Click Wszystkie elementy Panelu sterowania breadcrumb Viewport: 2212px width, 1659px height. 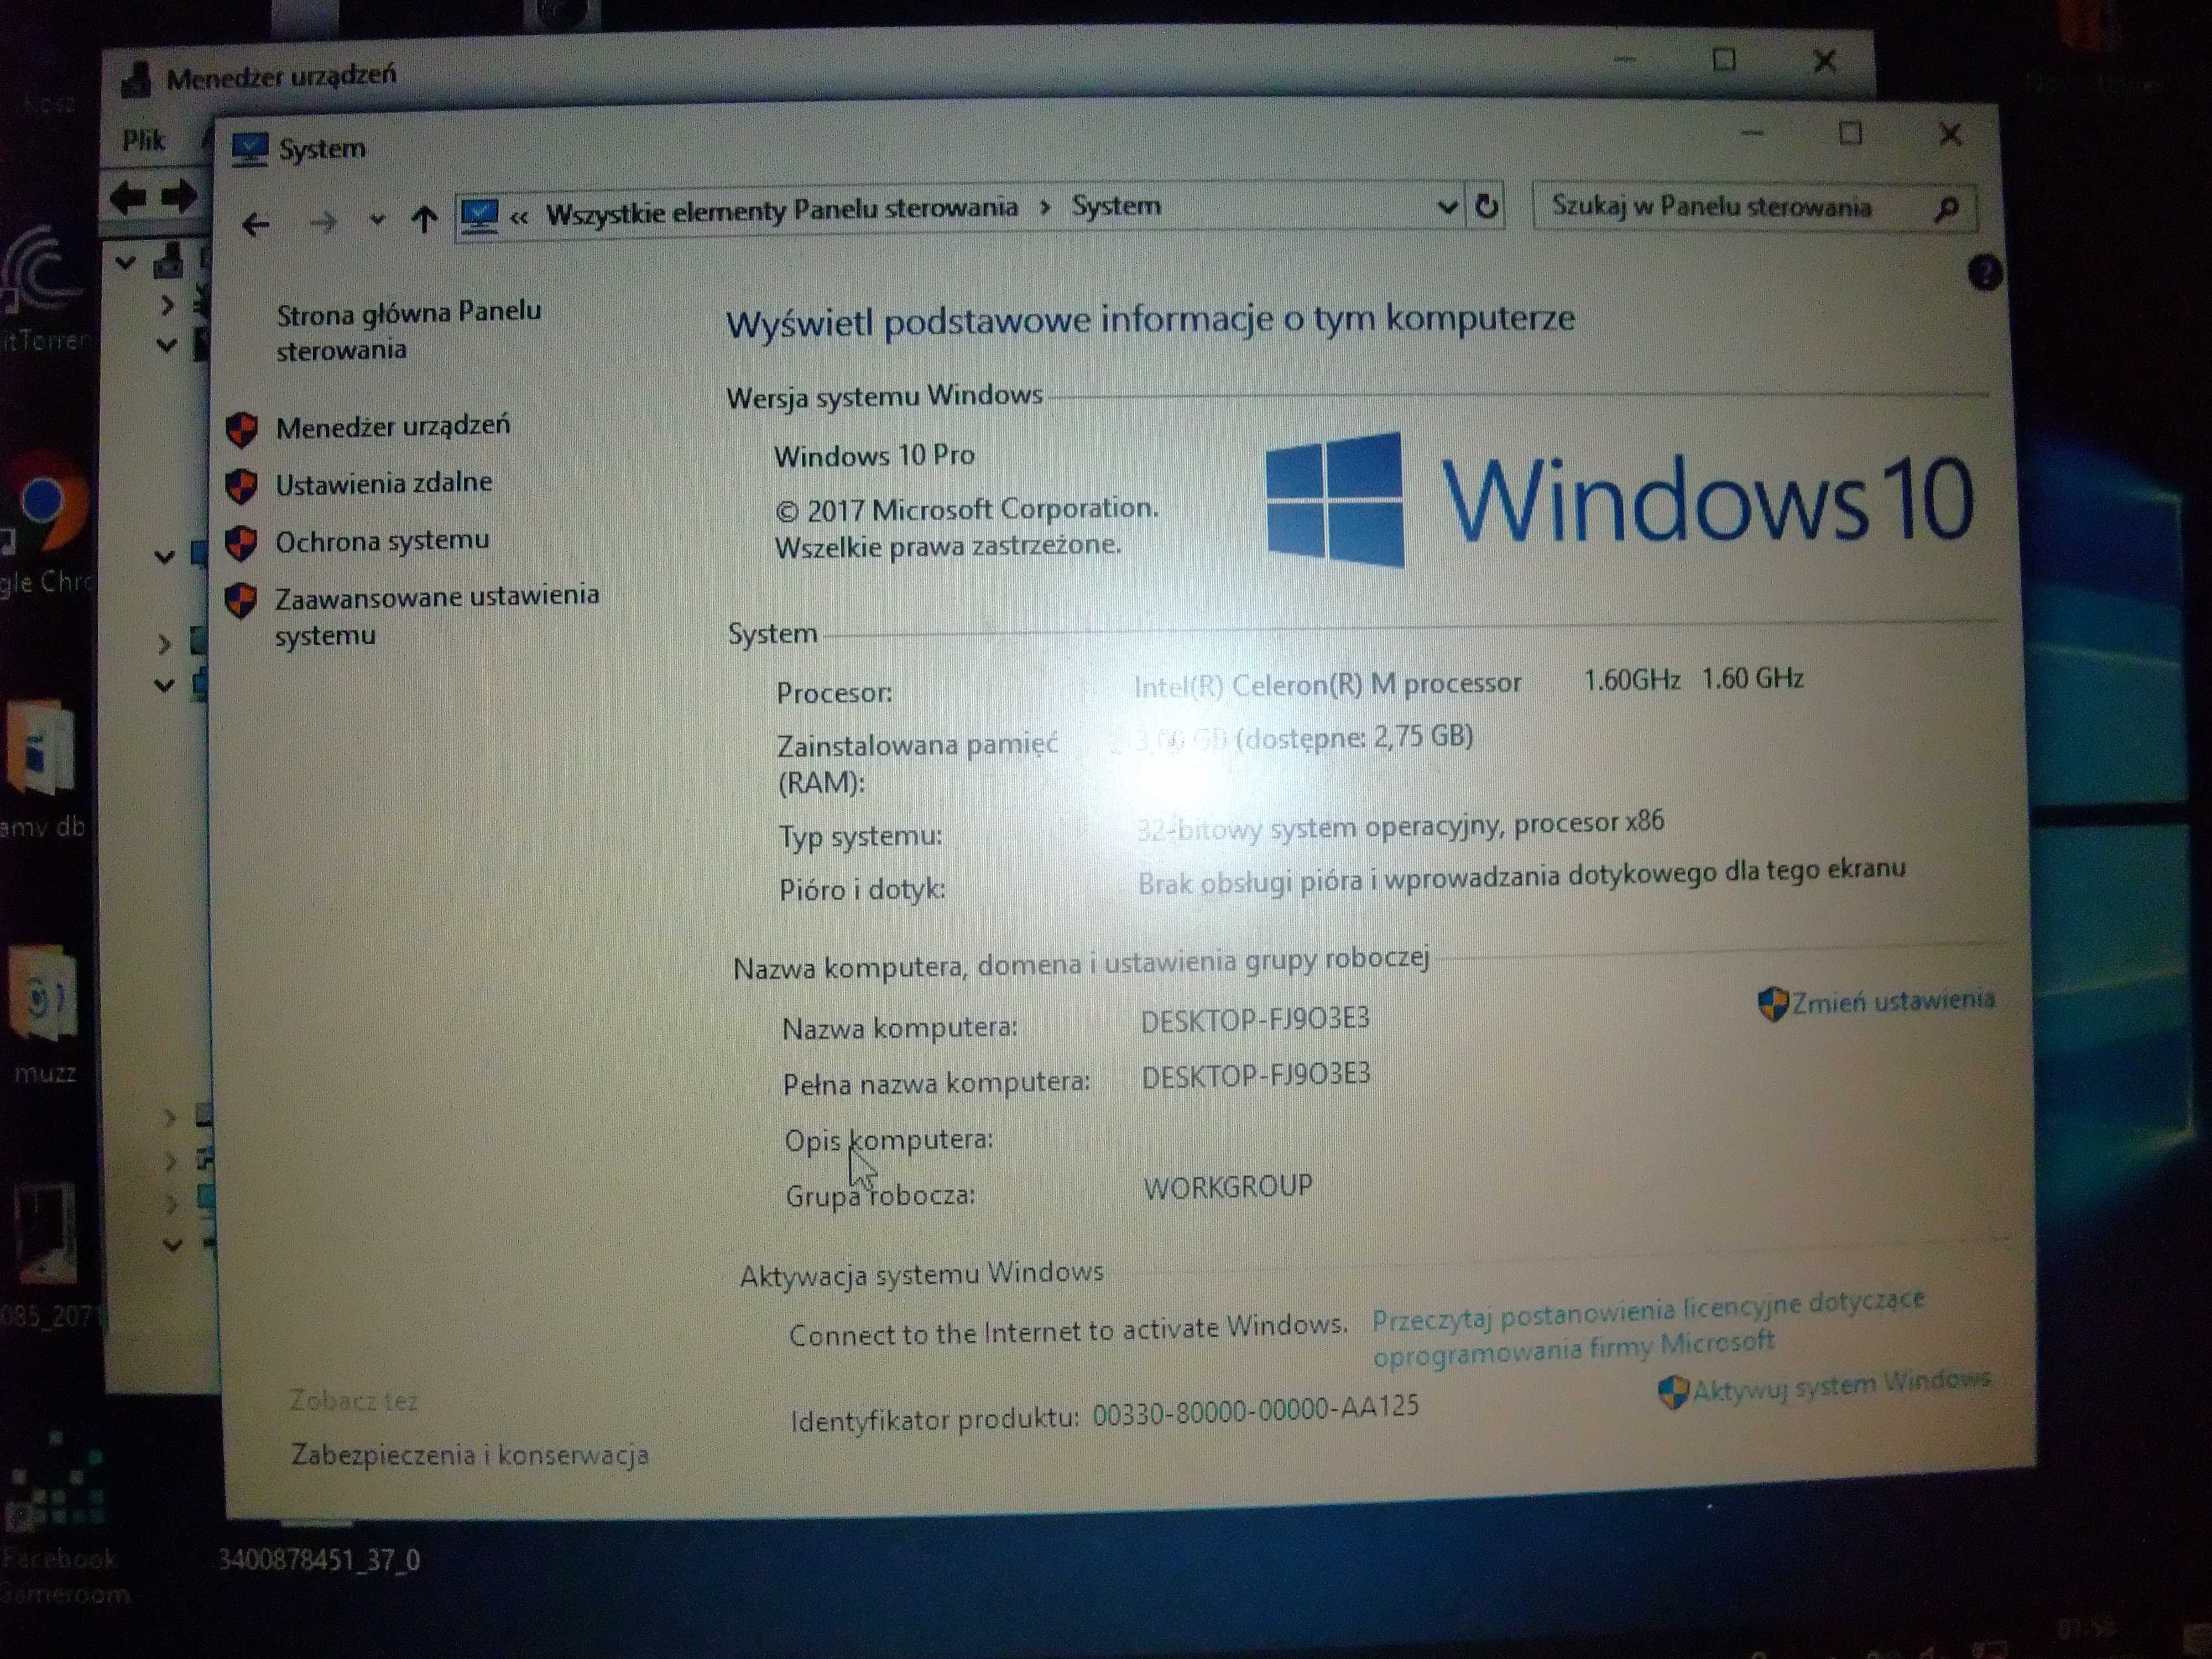[x=782, y=210]
